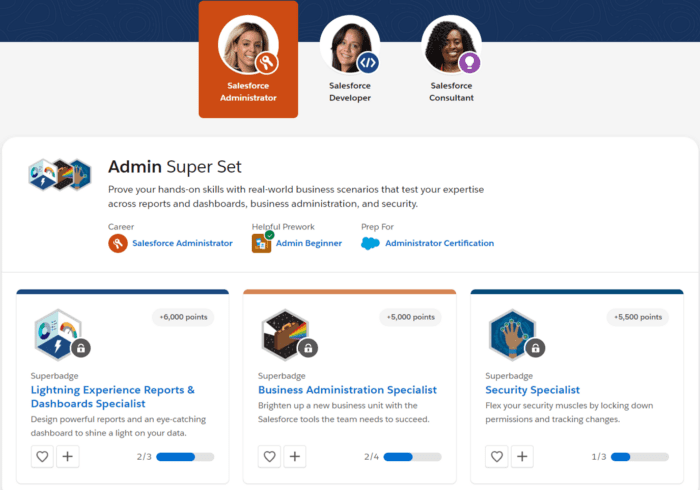
Task: Click the Business Administration superbadge icon
Action: (284, 335)
